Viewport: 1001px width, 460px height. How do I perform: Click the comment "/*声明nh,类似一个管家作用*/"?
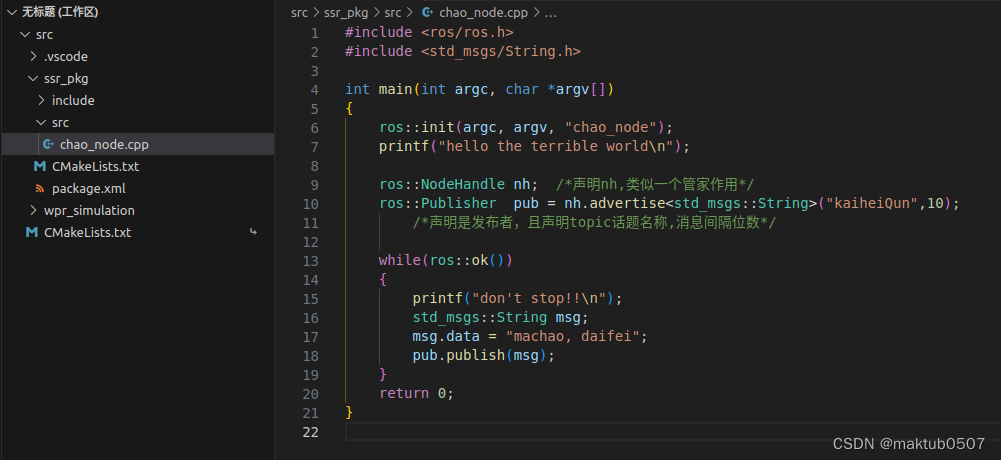point(655,184)
